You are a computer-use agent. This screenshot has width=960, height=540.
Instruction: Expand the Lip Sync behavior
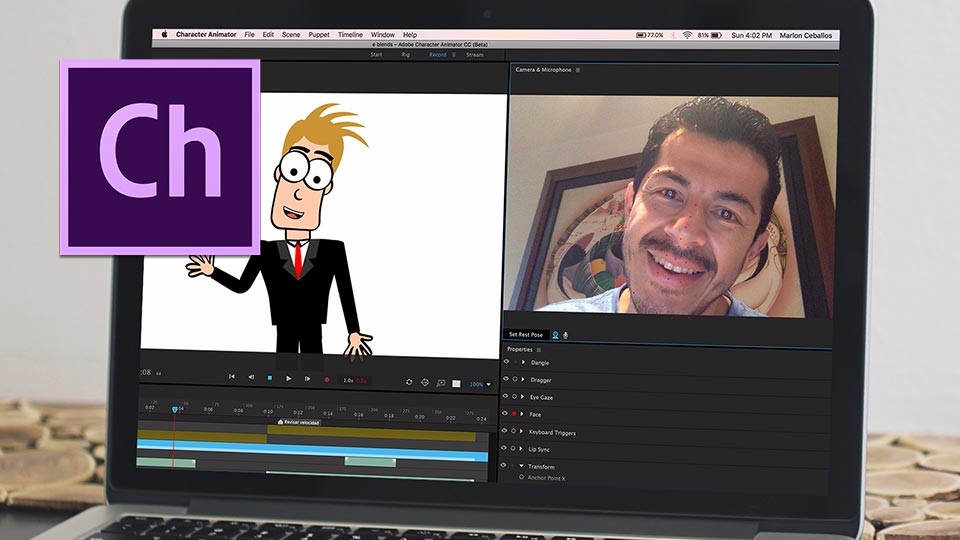[x=521, y=449]
